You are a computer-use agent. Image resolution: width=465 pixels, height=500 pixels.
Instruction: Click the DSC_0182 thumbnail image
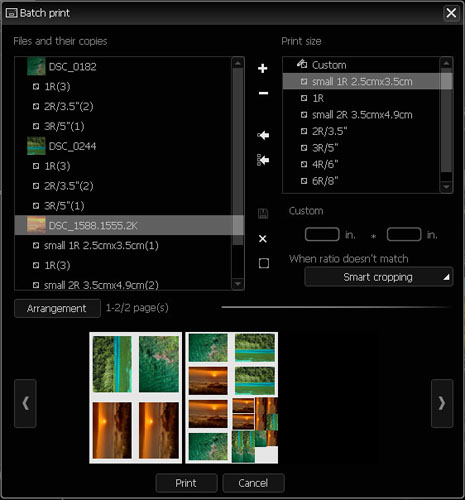click(x=36, y=66)
